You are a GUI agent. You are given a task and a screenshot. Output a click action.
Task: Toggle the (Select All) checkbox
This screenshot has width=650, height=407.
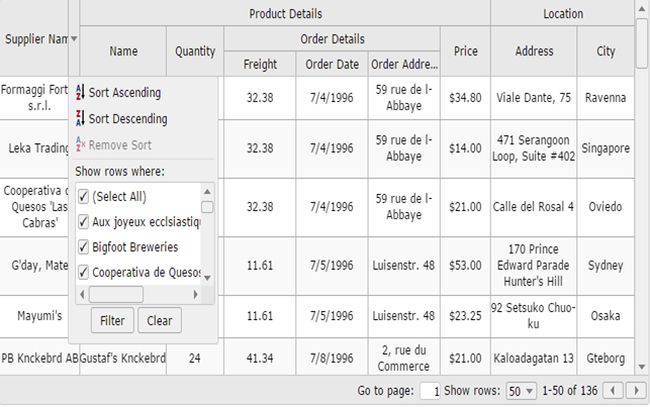coord(83,196)
